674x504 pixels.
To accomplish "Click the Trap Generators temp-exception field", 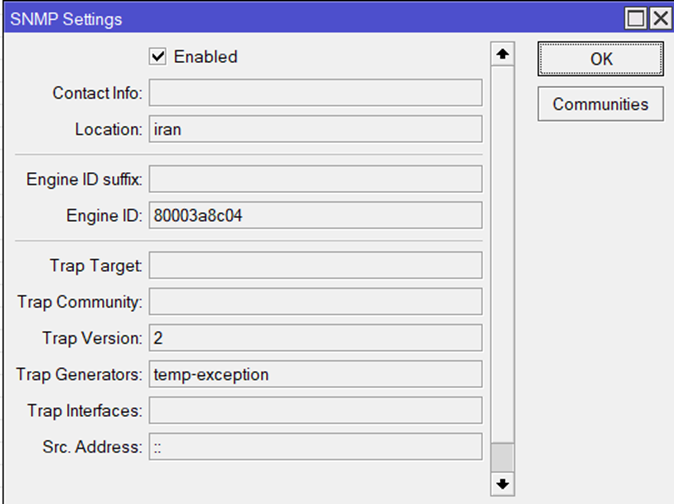I will point(315,374).
